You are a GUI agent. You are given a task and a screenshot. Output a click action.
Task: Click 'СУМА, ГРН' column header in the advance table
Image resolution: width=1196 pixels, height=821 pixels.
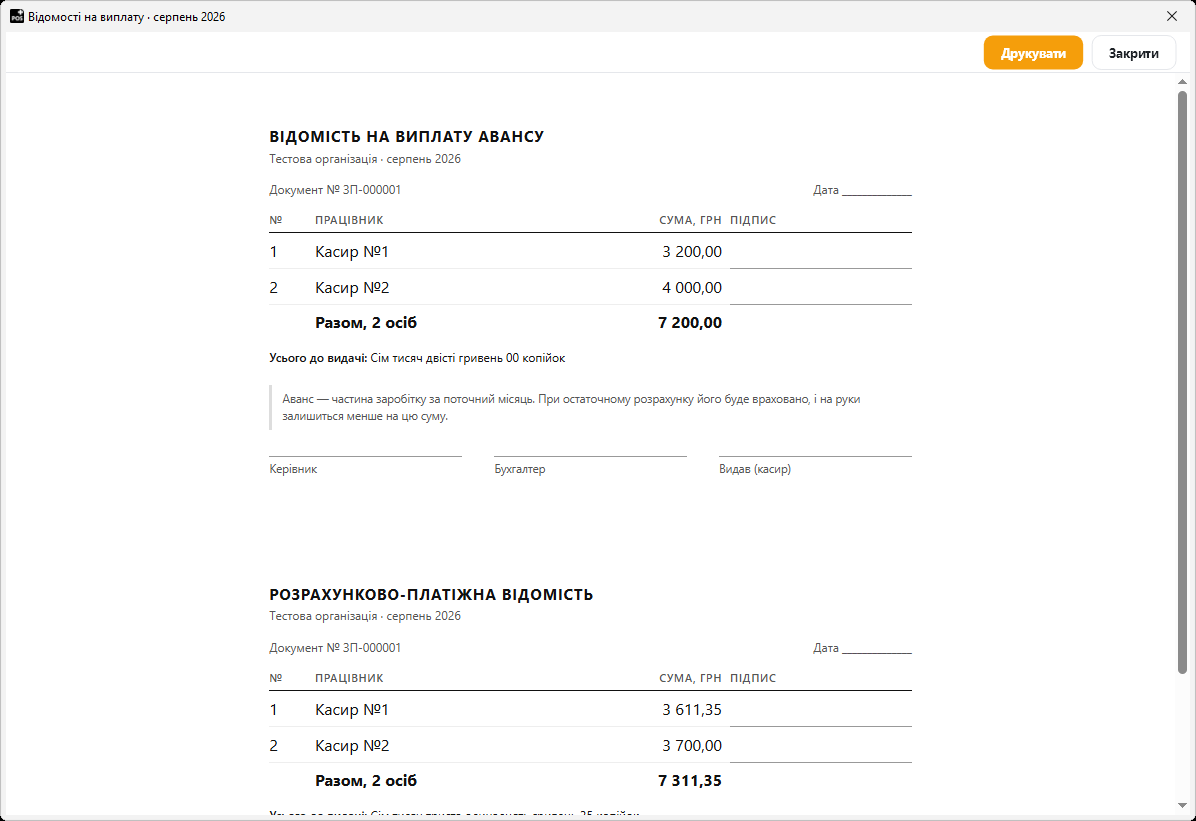pos(690,221)
